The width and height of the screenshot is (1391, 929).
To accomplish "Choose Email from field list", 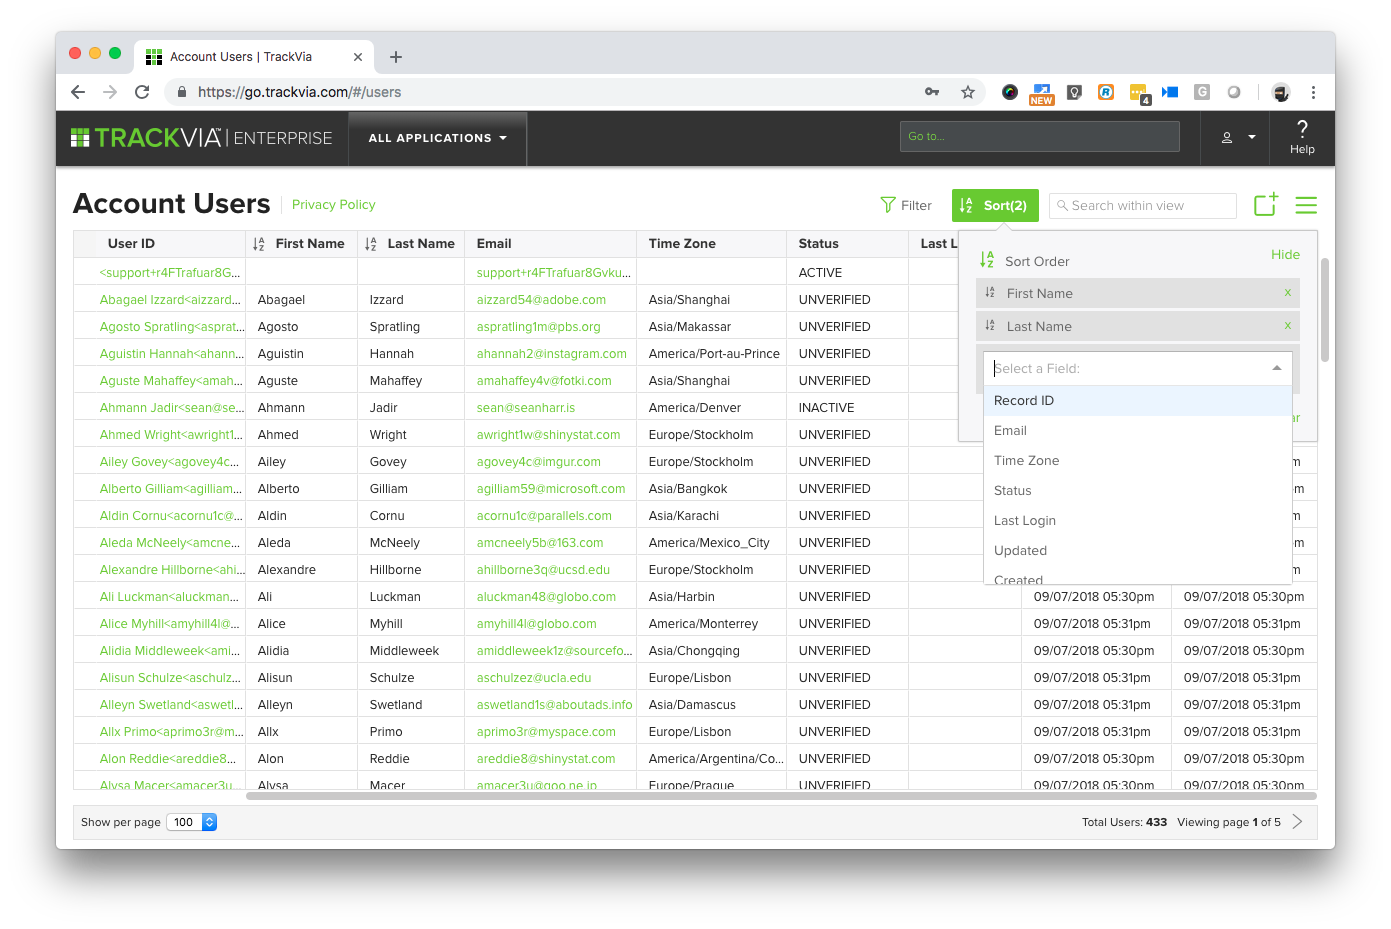I will tap(1138, 431).
